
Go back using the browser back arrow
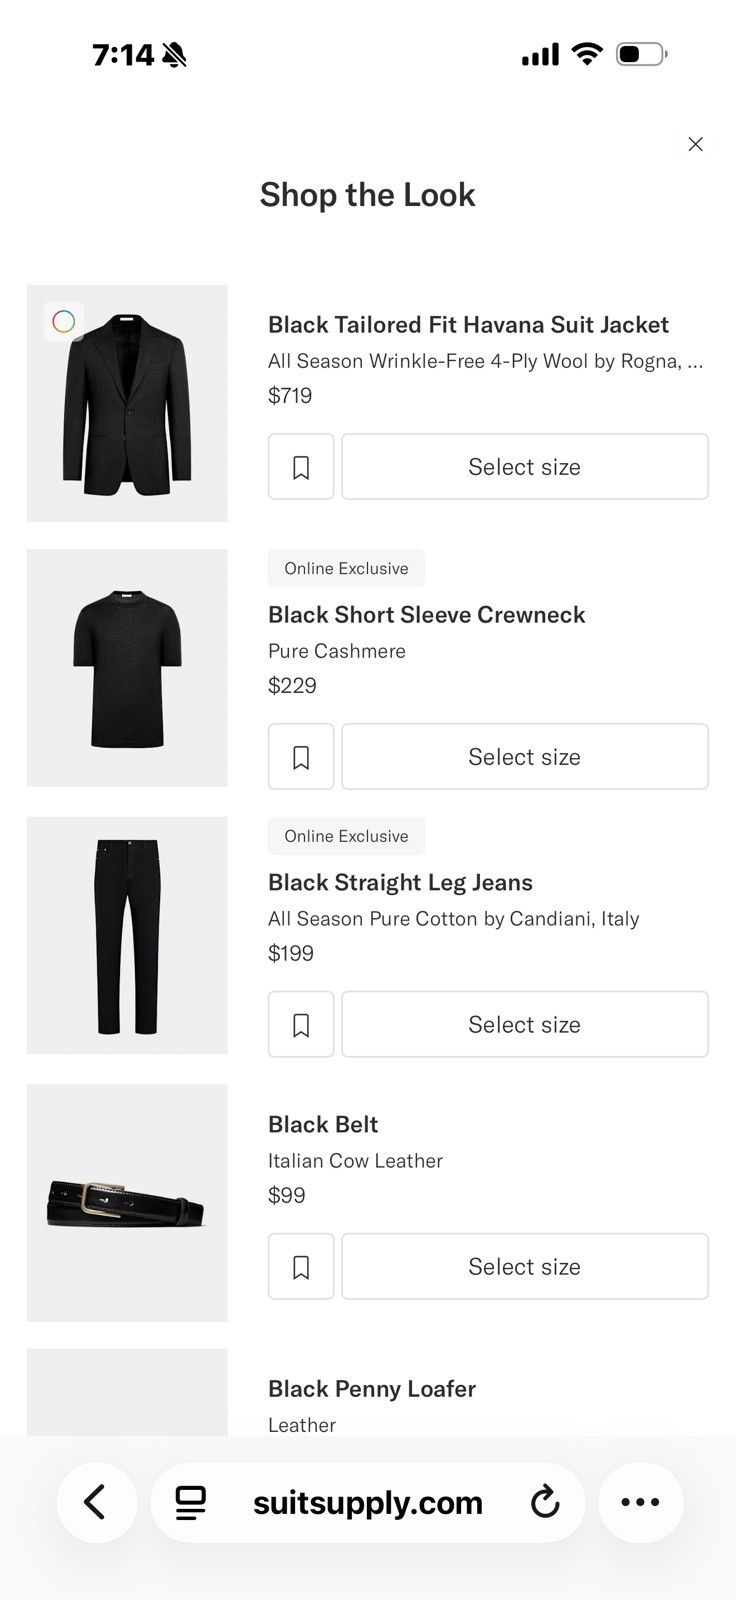(96, 1502)
